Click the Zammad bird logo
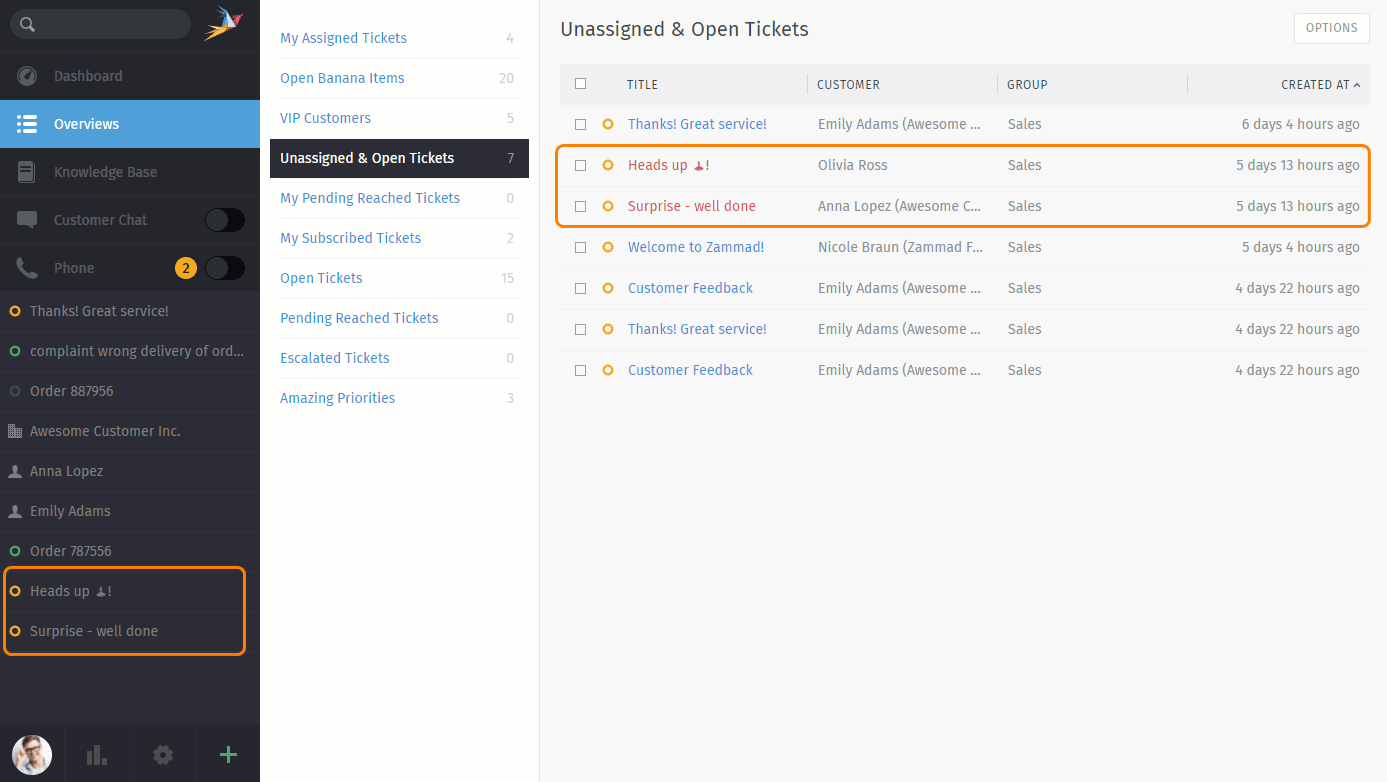This screenshot has height=782, width=1387. tap(223, 24)
